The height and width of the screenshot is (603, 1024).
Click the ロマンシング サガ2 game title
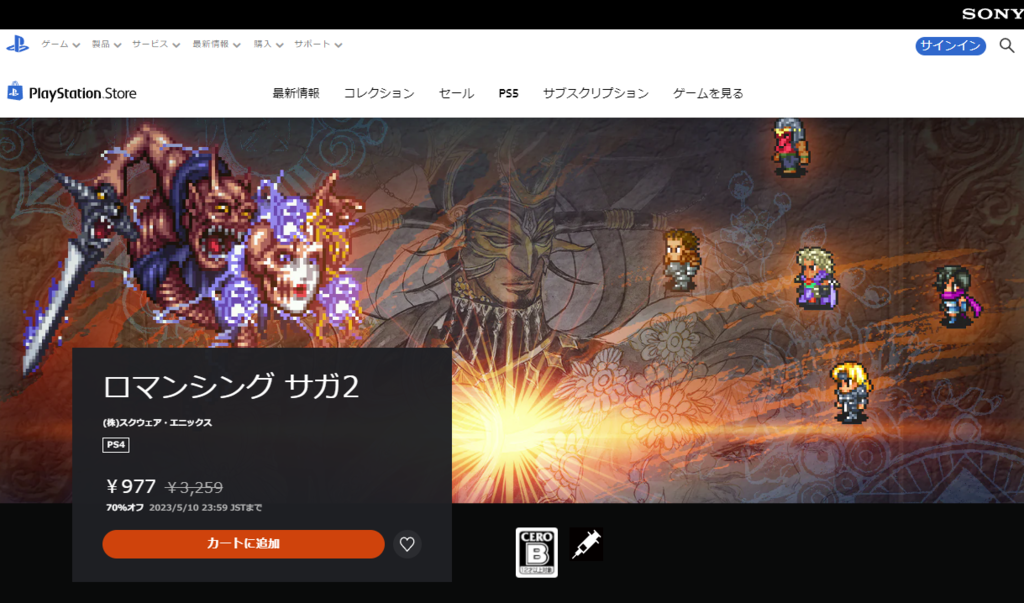(x=231, y=386)
